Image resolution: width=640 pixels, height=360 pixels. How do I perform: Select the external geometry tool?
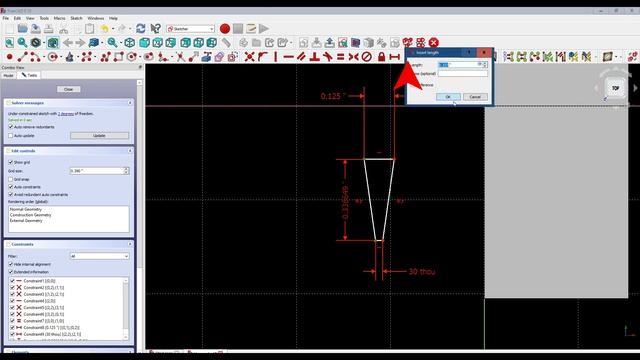click(x=207, y=57)
